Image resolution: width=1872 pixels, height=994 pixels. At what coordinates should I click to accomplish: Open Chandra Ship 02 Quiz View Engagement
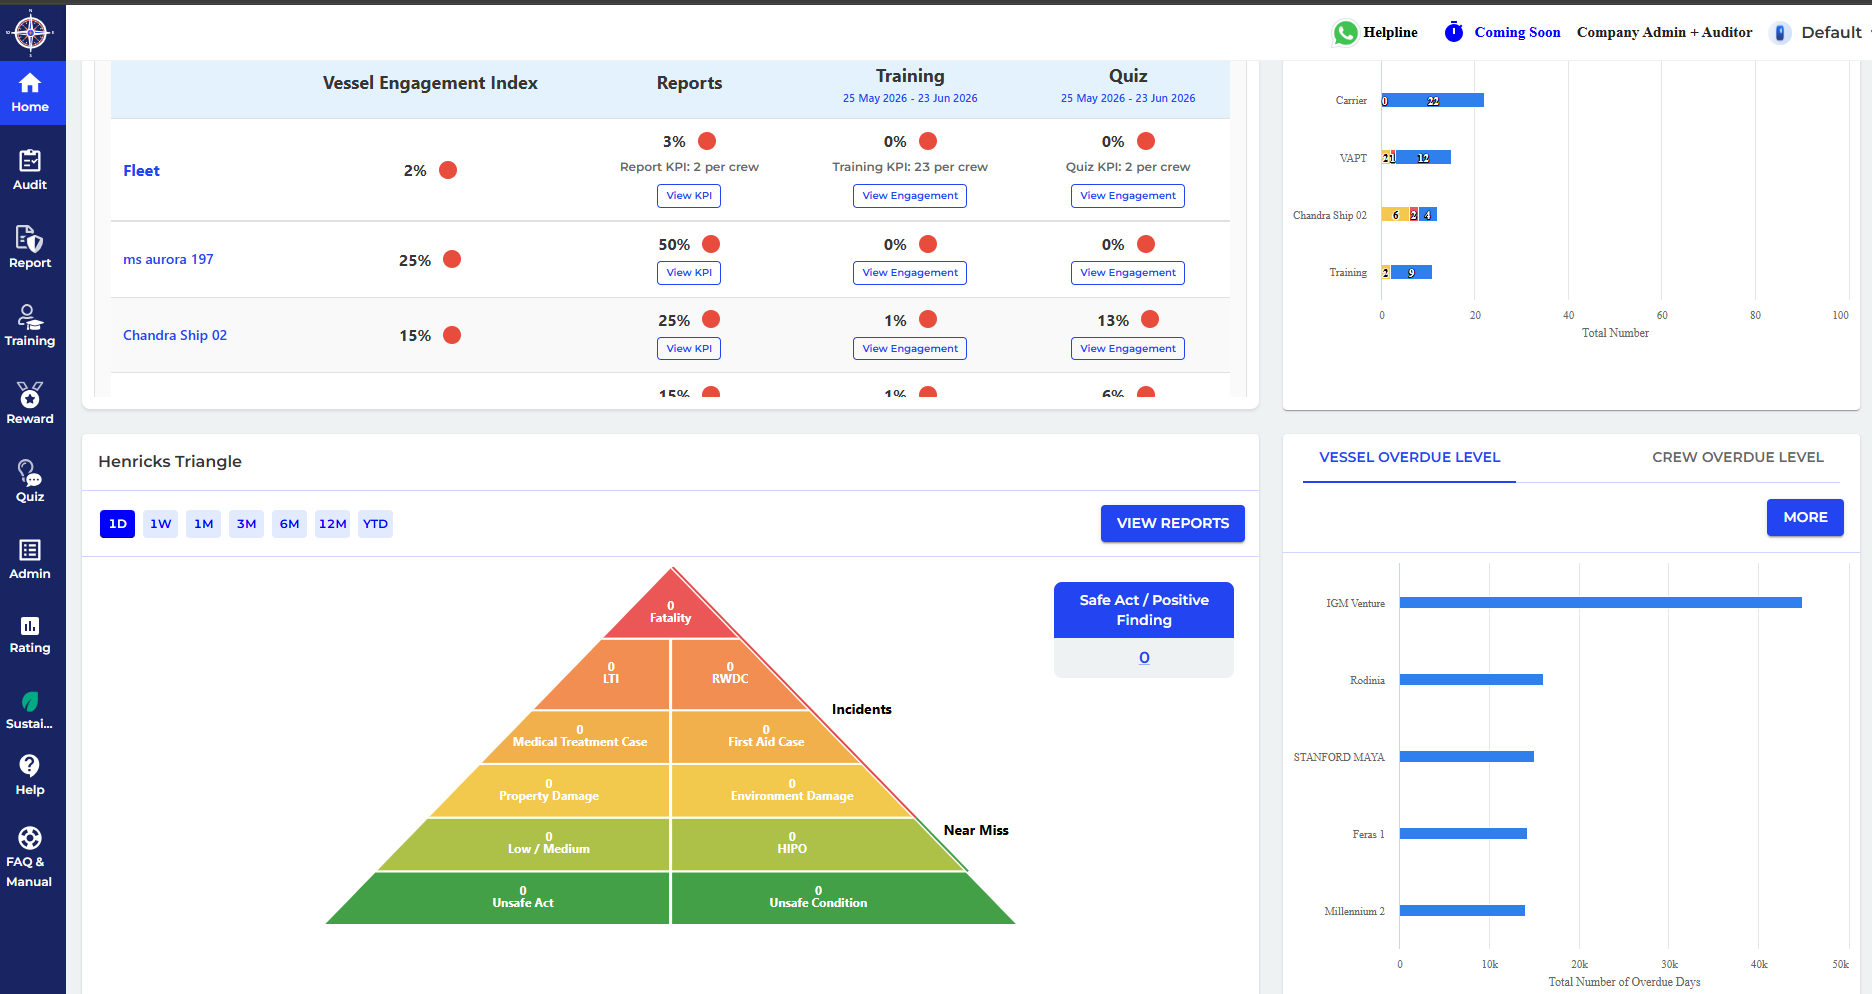click(1128, 349)
